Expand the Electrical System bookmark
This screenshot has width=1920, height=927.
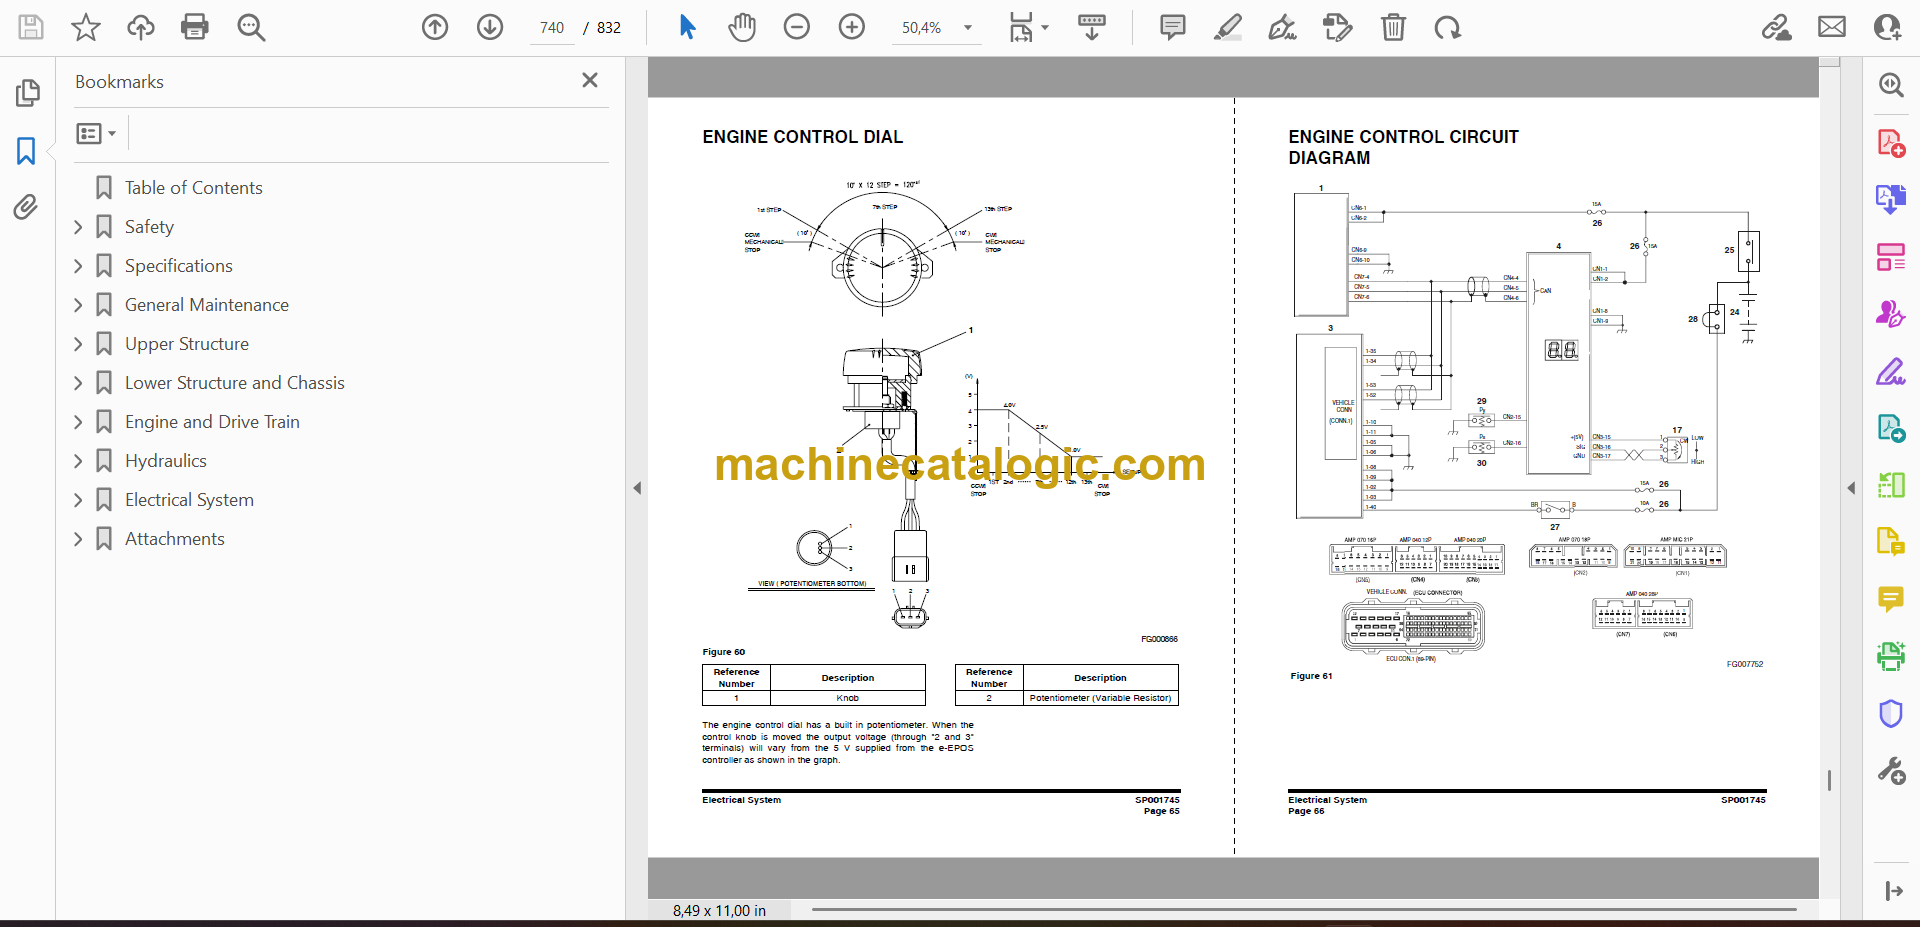tap(78, 500)
